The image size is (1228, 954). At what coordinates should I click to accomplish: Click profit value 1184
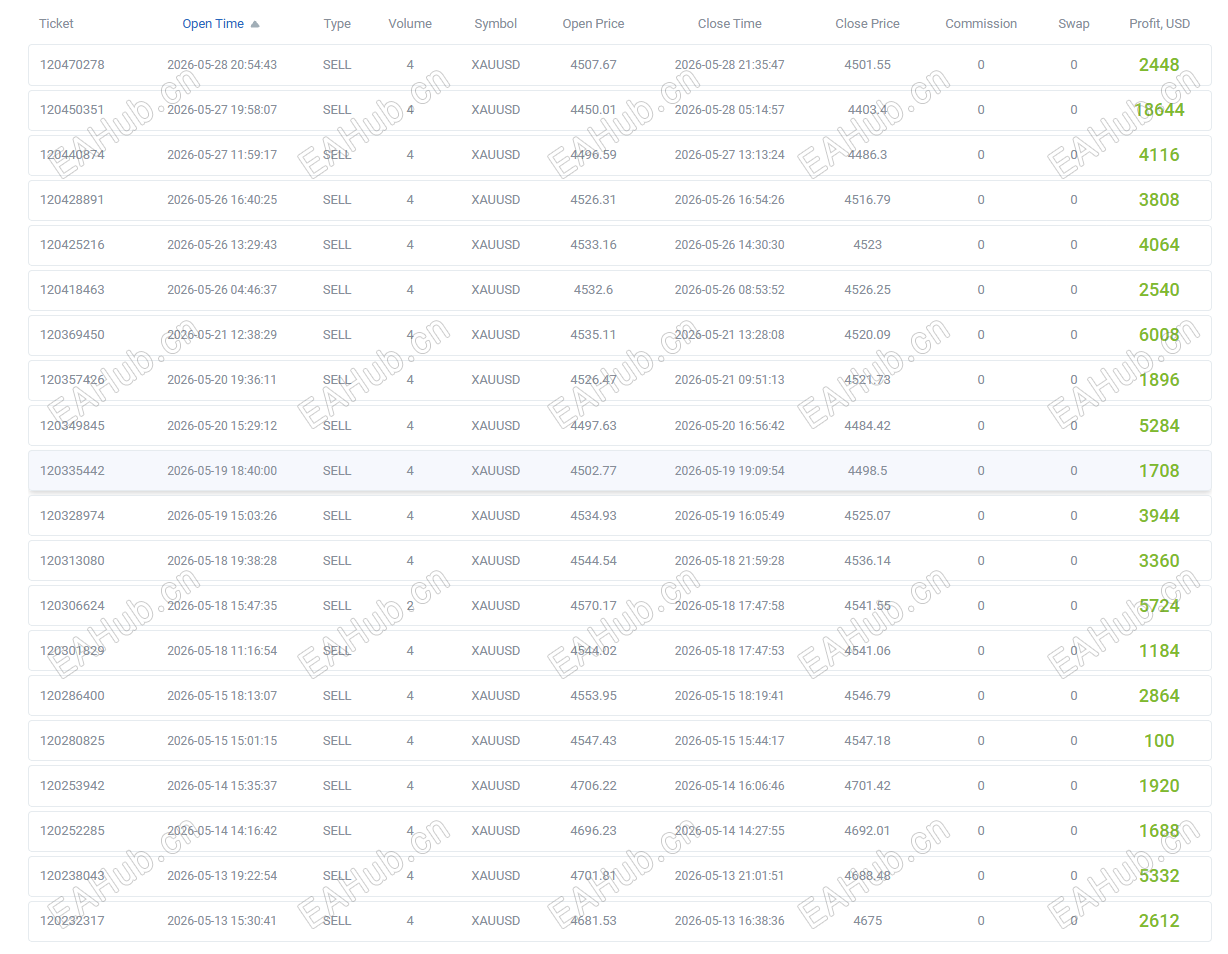click(x=1159, y=651)
